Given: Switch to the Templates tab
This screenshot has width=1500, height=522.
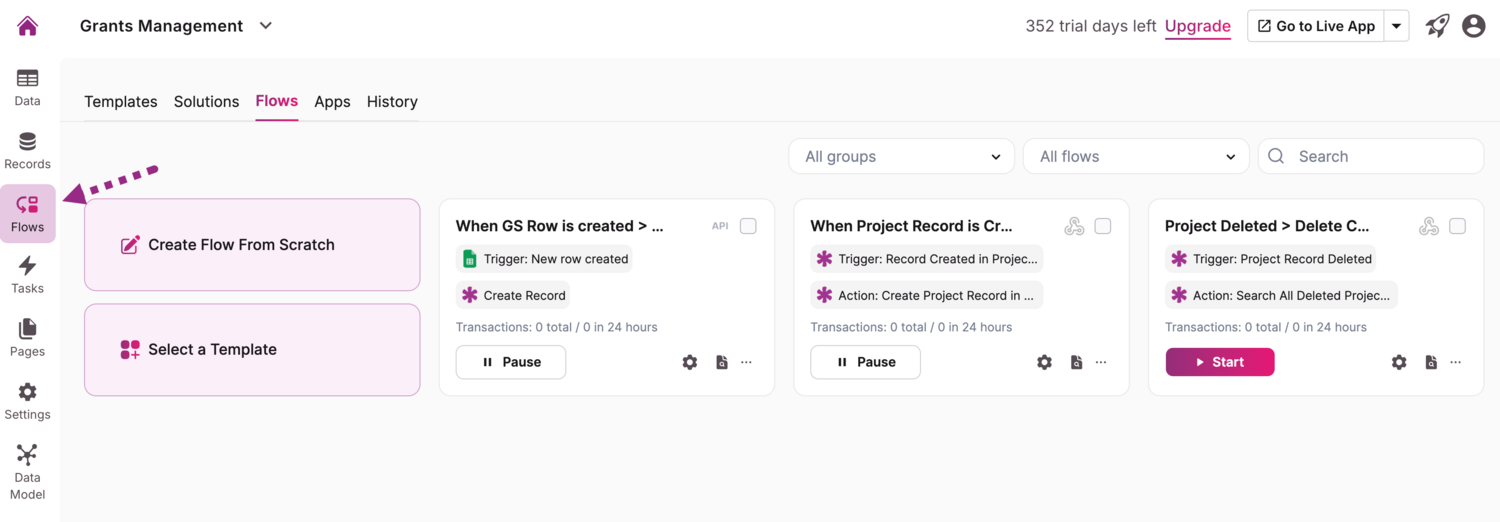Looking at the screenshot, I should (x=121, y=101).
